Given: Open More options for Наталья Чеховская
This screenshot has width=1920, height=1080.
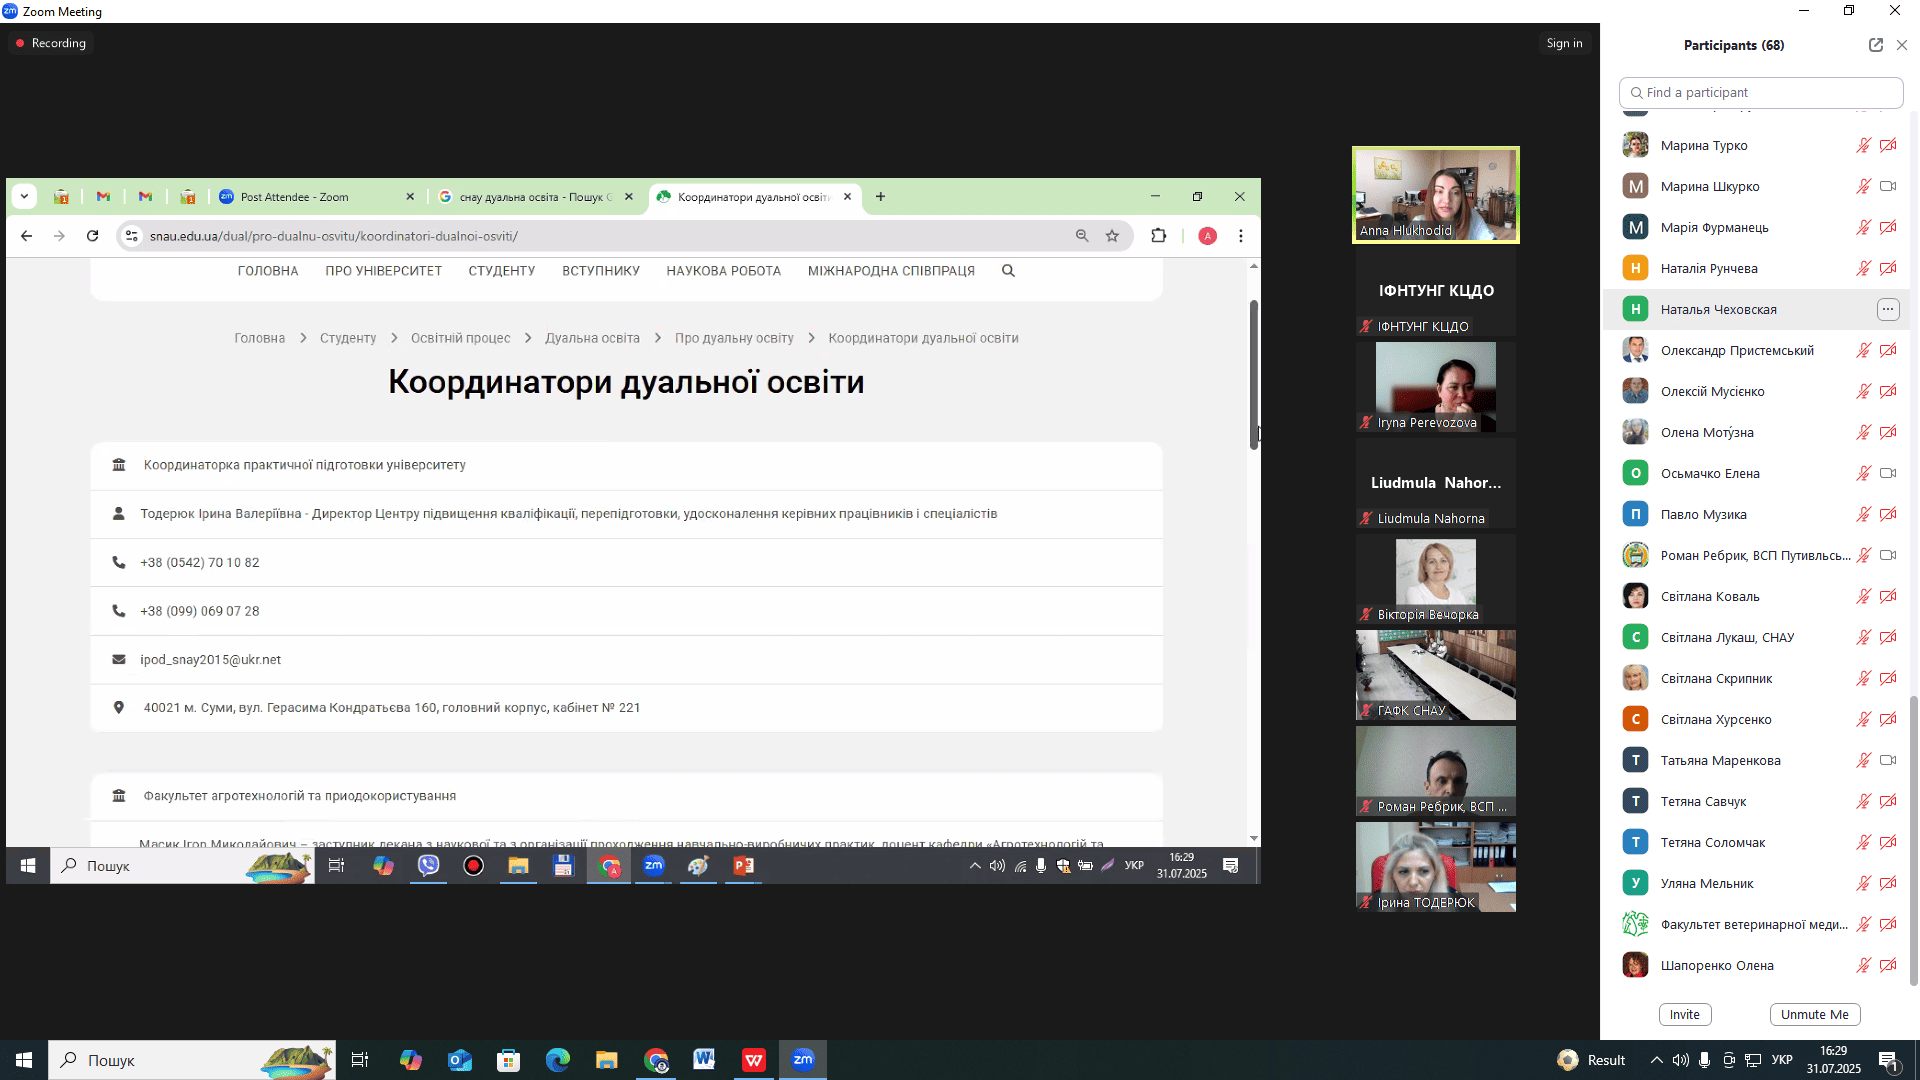Looking at the screenshot, I should point(1888,309).
